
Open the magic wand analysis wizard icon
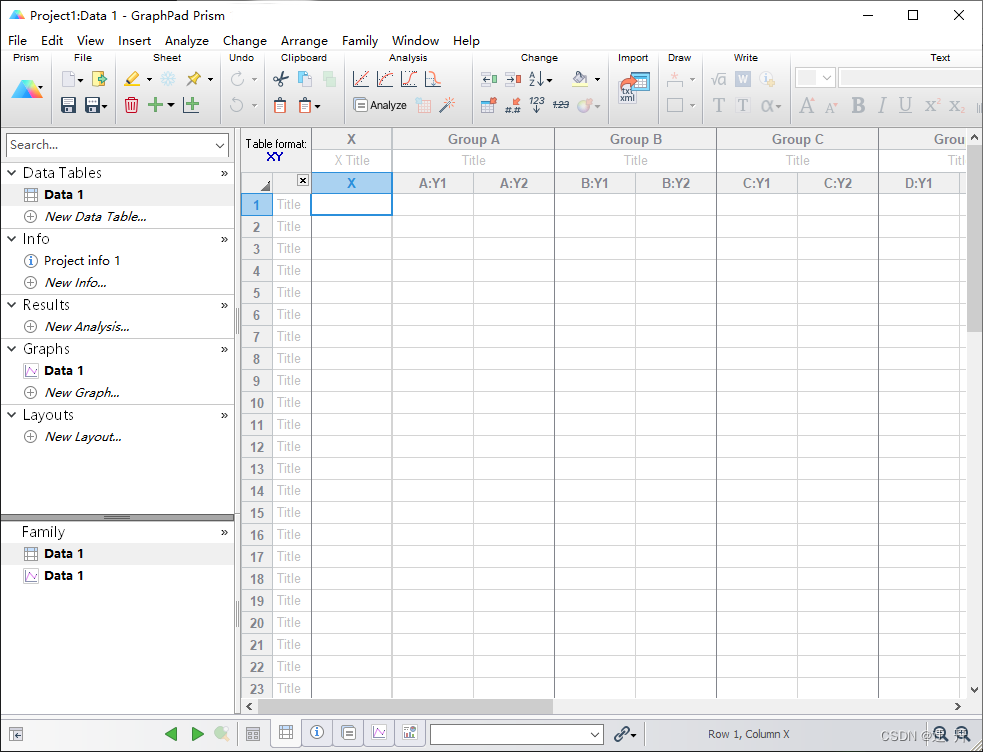point(446,104)
